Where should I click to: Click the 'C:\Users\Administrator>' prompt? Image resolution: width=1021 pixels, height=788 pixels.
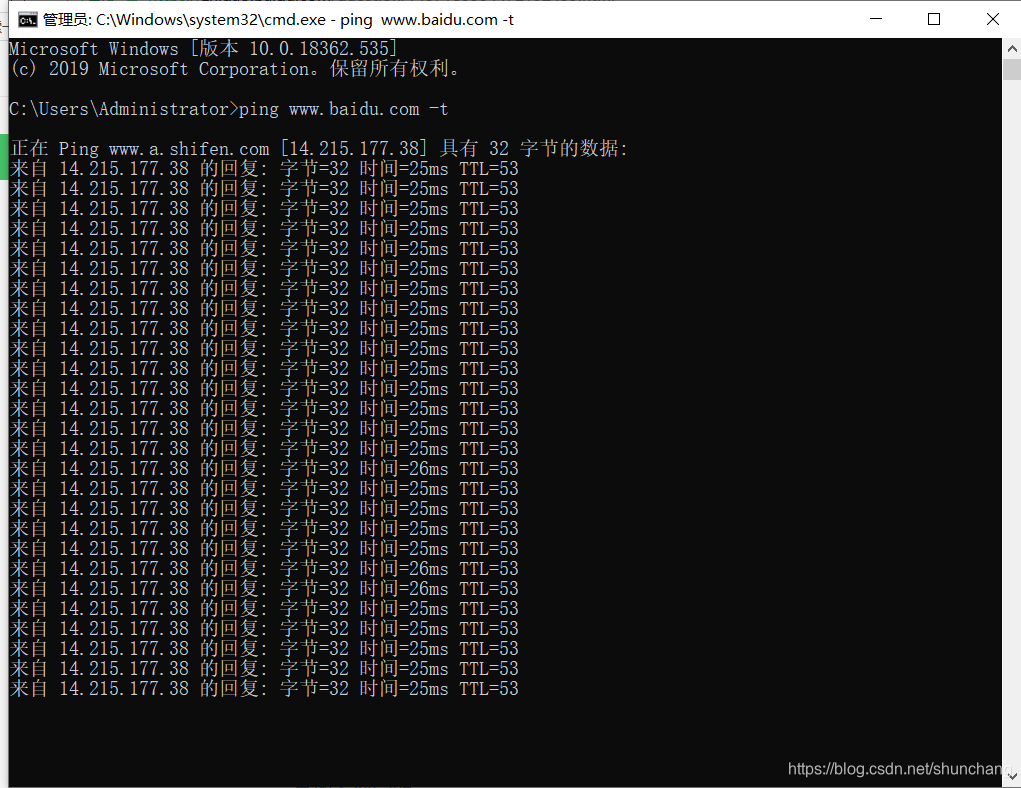pyautogui.click(x=124, y=109)
